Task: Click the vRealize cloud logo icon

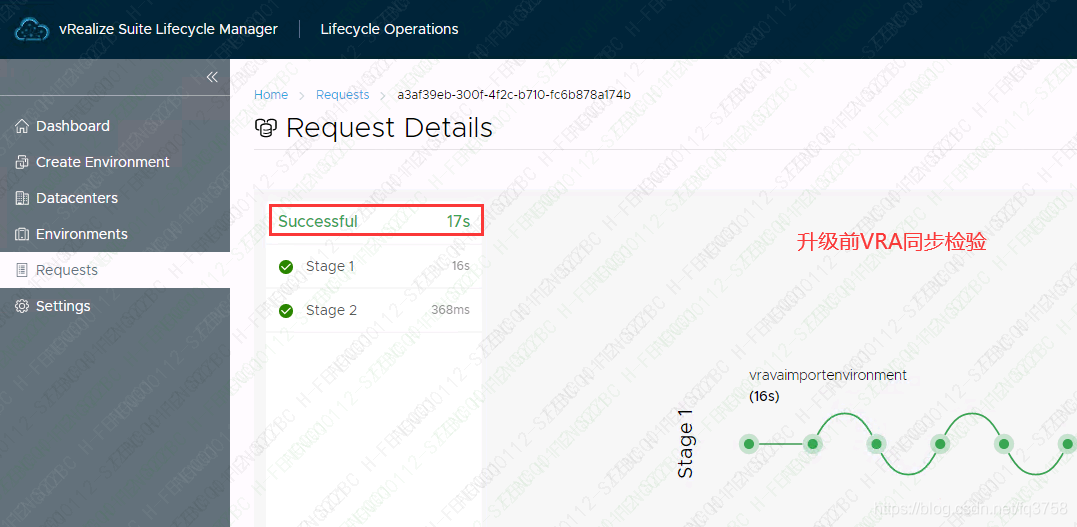Action: coord(30,30)
